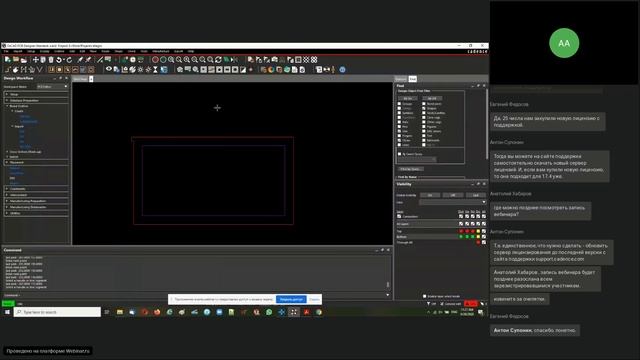The height and width of the screenshot is (360, 640).
Task: Toggle the Vias checkbox in Find filter
Action: point(399,131)
